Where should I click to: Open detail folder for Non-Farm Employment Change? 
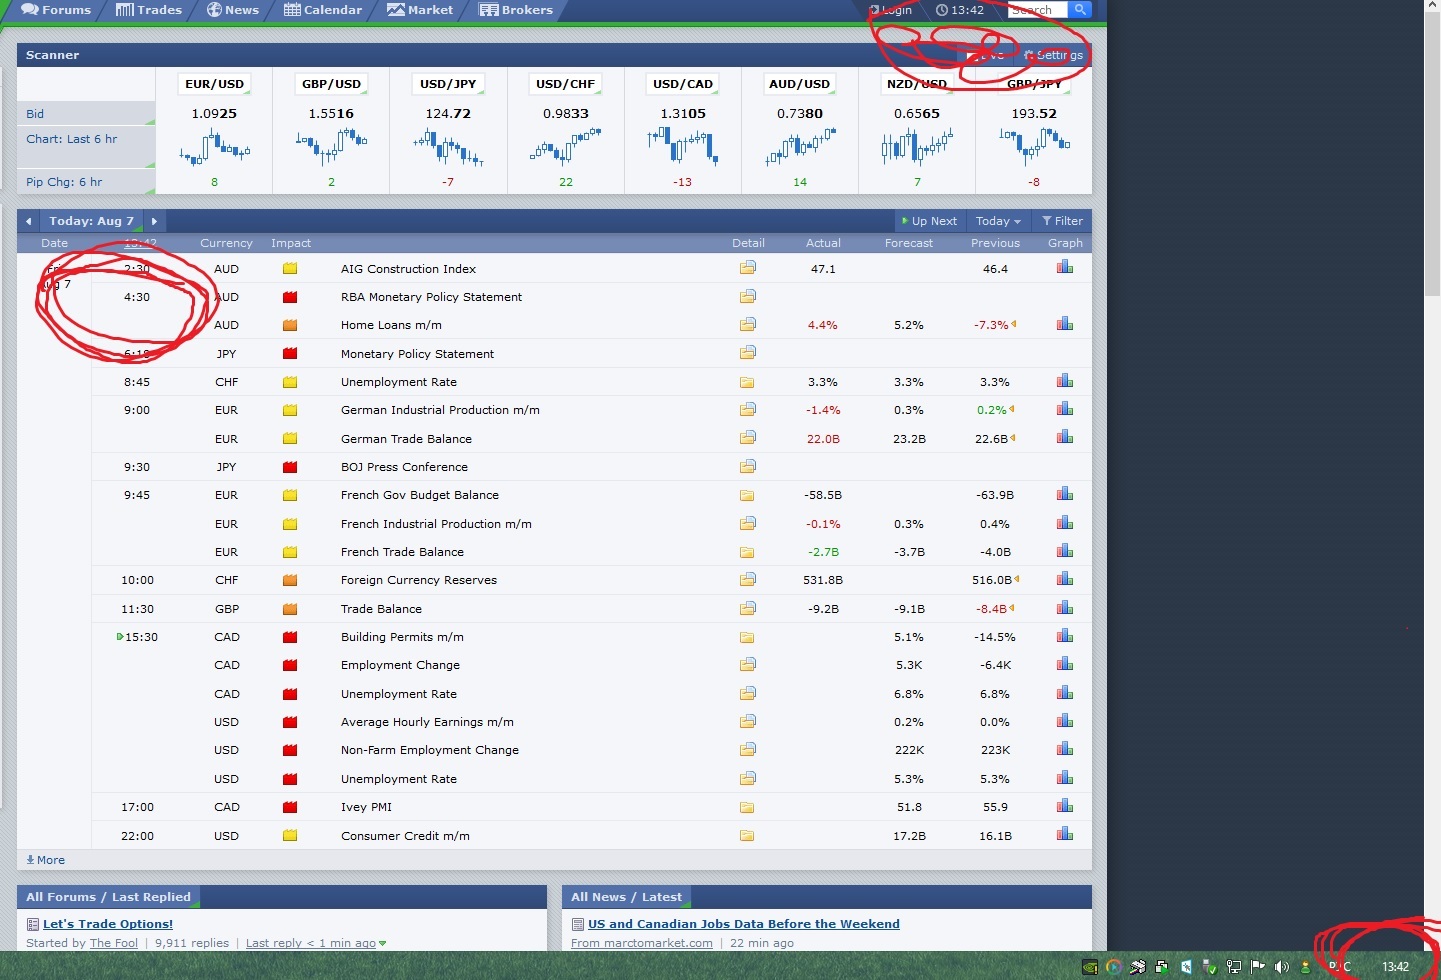[747, 749]
